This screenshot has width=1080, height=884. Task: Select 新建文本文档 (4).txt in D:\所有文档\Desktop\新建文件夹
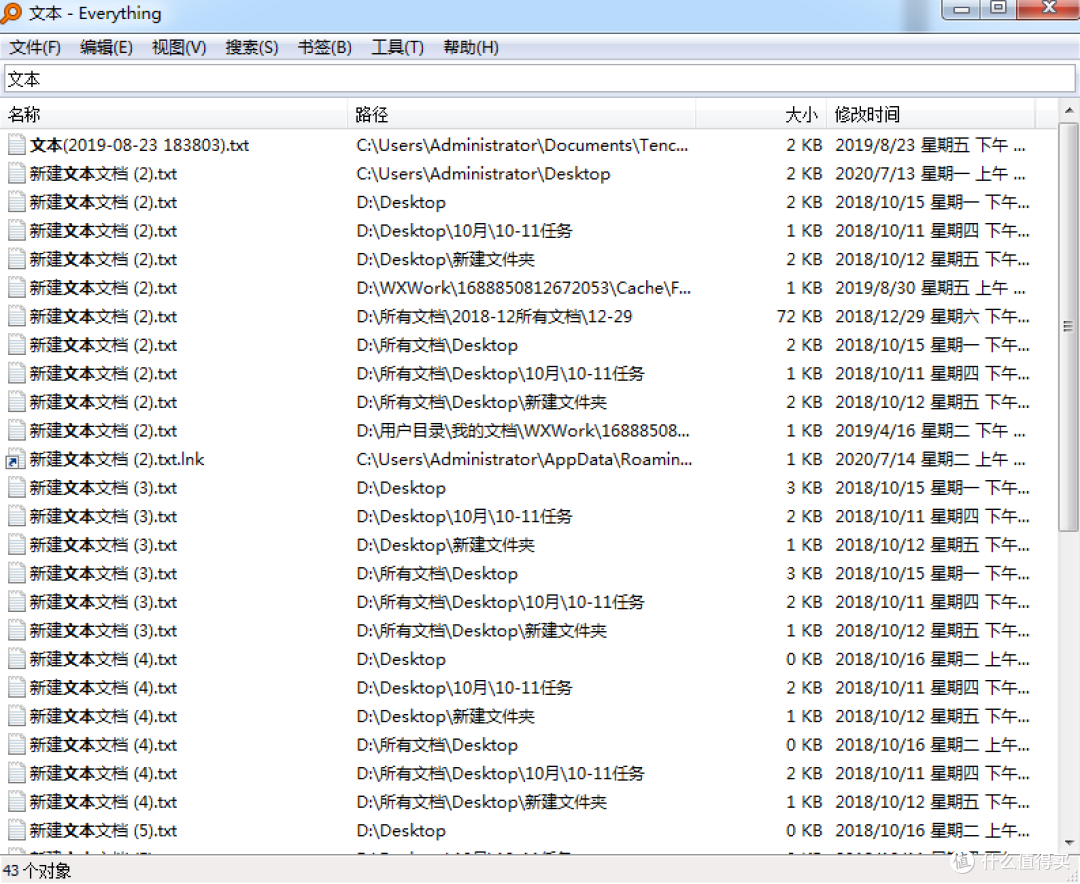click(103, 803)
